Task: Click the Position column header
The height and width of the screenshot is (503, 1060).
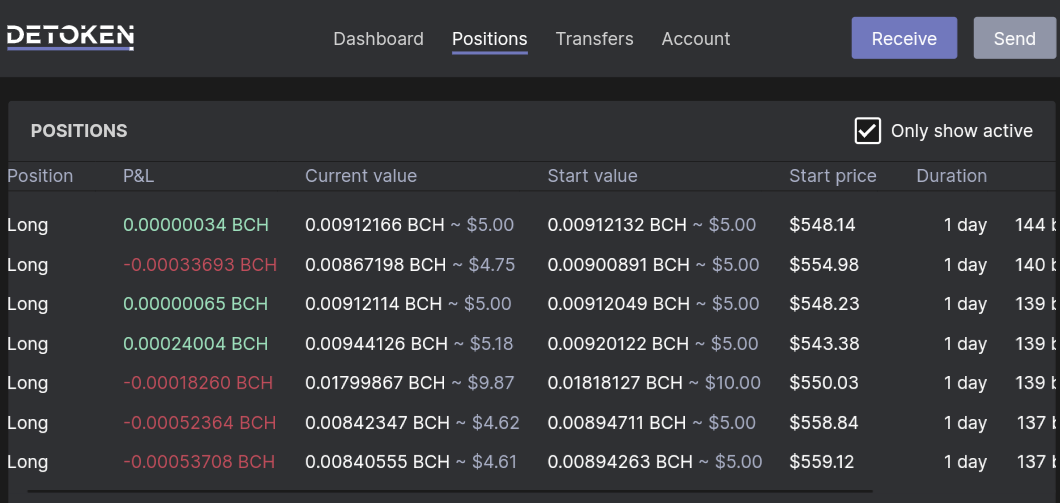Action: (40, 176)
